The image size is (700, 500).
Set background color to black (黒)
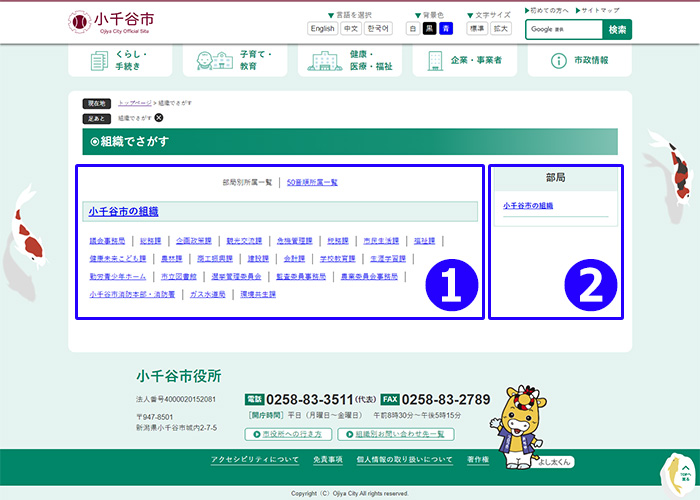click(x=429, y=29)
